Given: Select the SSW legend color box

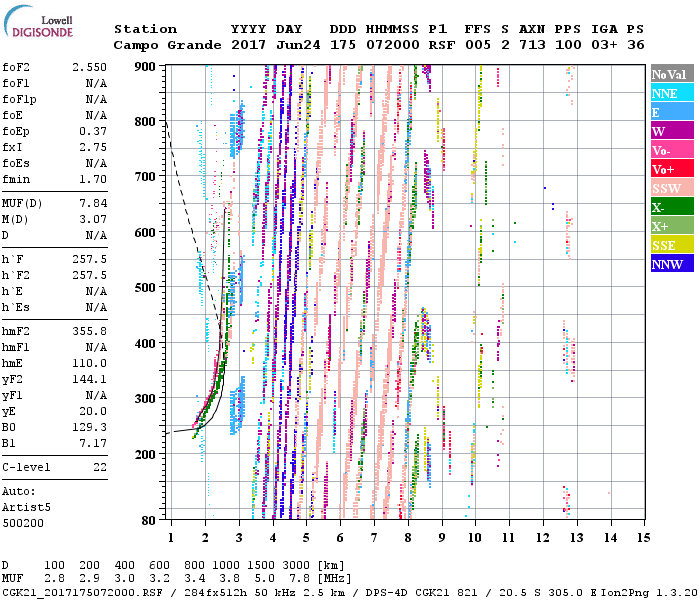Looking at the screenshot, I should pyautogui.click(x=672, y=188).
